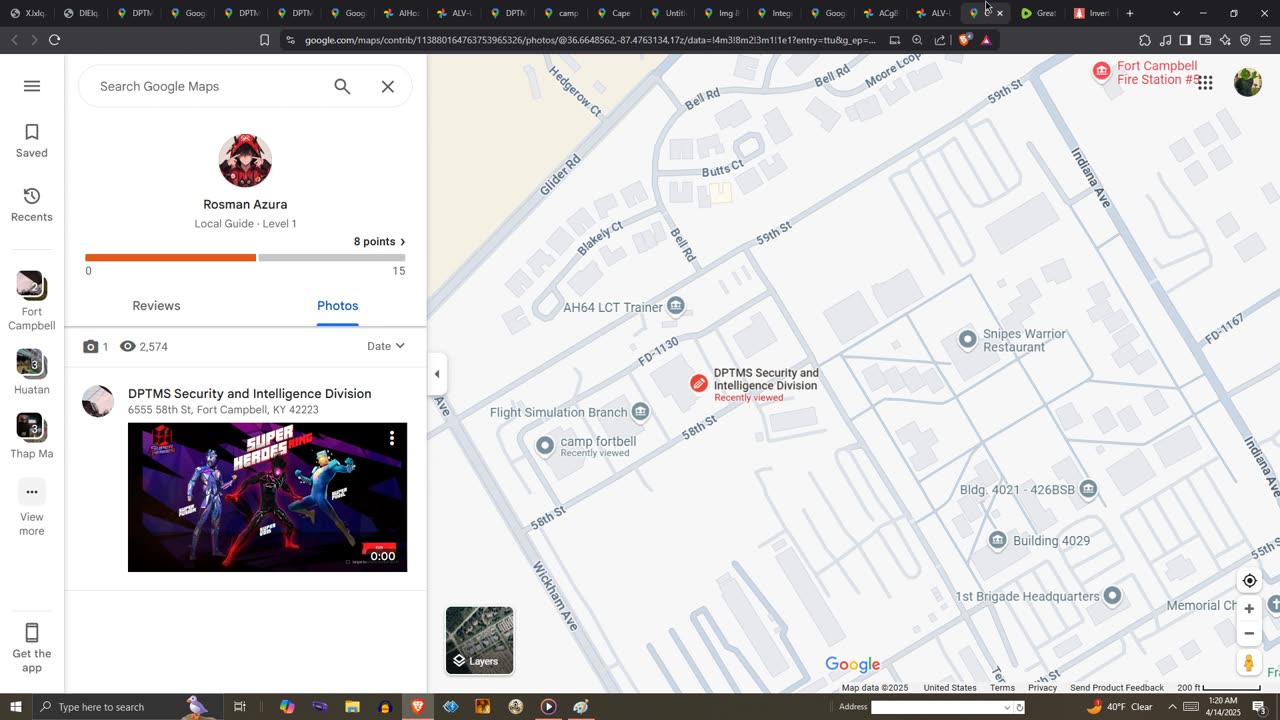The width and height of the screenshot is (1280, 720).
Task: Click View more recent places
Action: pyautogui.click(x=32, y=508)
